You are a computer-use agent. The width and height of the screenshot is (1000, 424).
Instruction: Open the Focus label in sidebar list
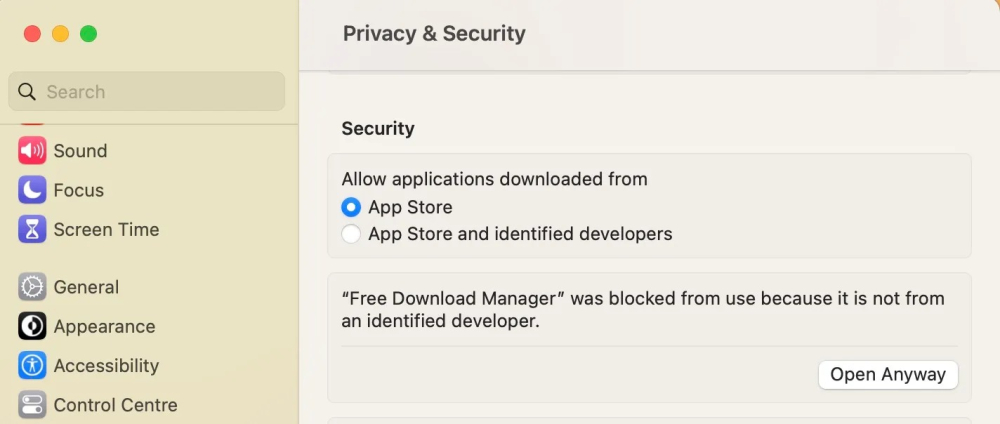click(x=79, y=190)
